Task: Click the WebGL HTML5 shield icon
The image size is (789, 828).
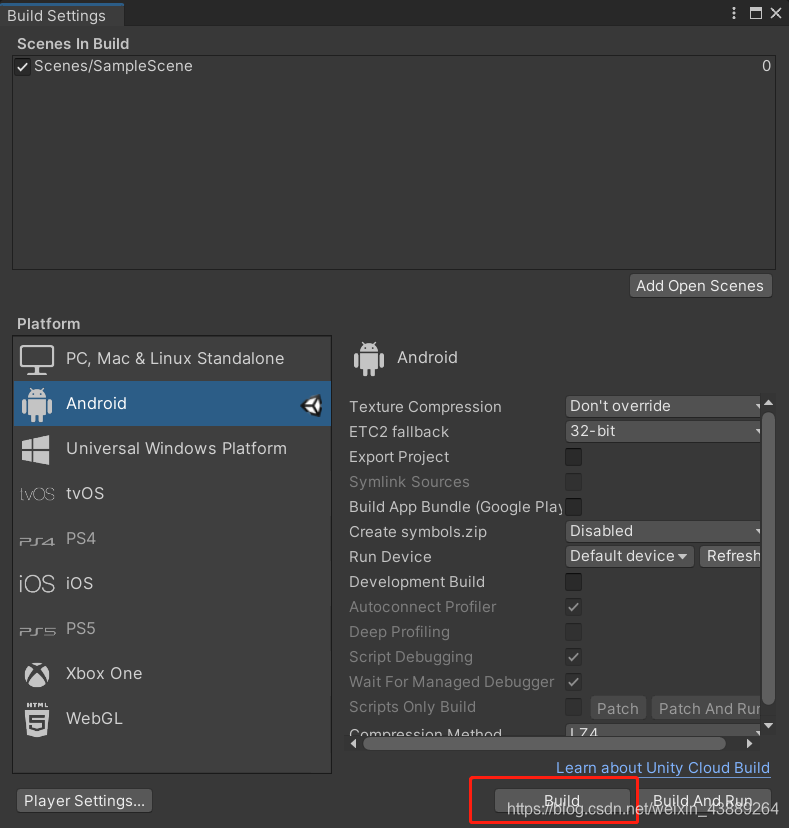Action: tap(37, 719)
